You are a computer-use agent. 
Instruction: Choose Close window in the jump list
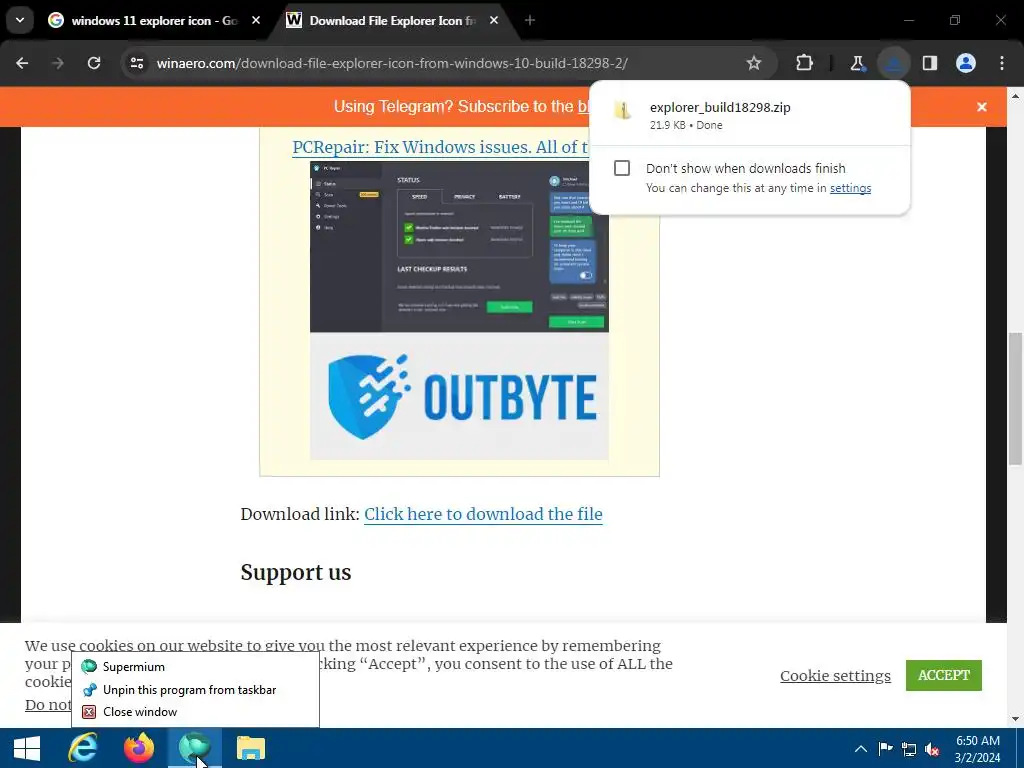pos(195,712)
